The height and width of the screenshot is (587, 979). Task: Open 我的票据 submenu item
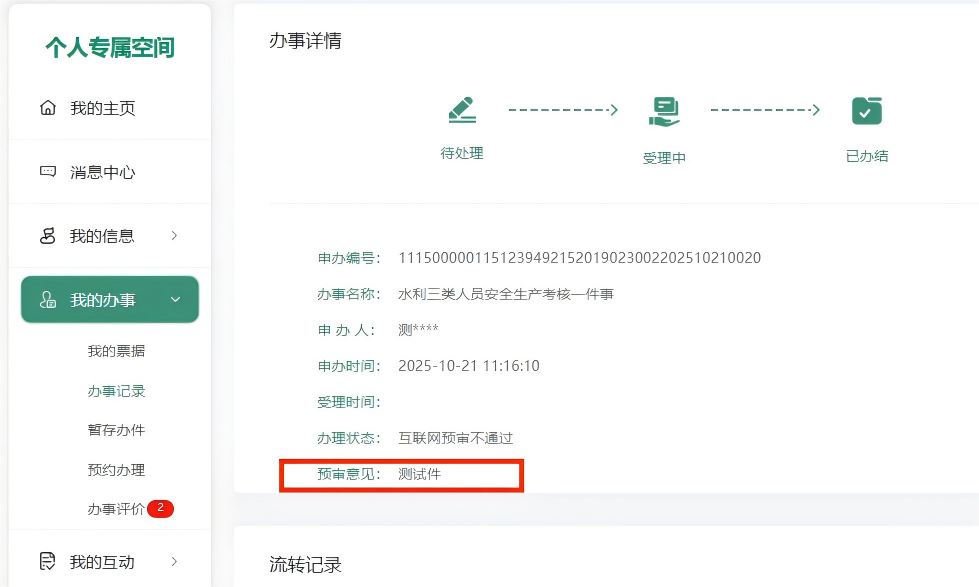pyautogui.click(x=116, y=351)
